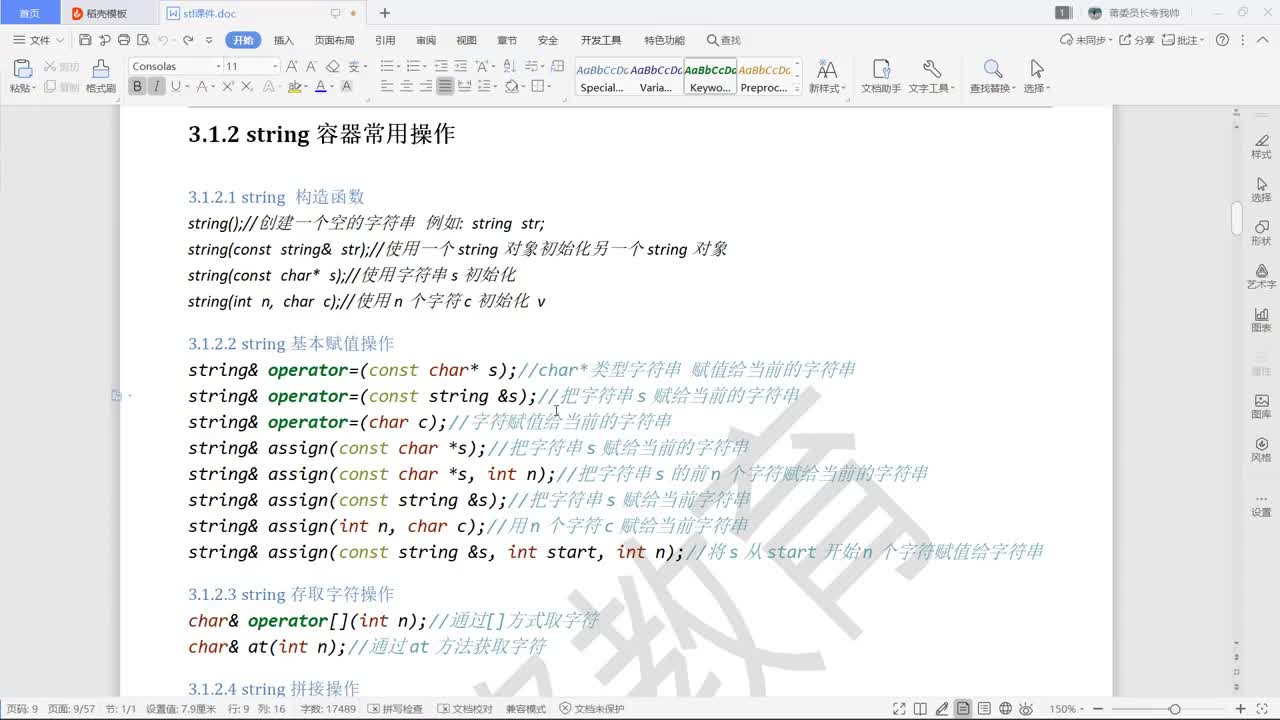Open the Chart (图表) side panel
The image size is (1280, 720).
click(1261, 320)
